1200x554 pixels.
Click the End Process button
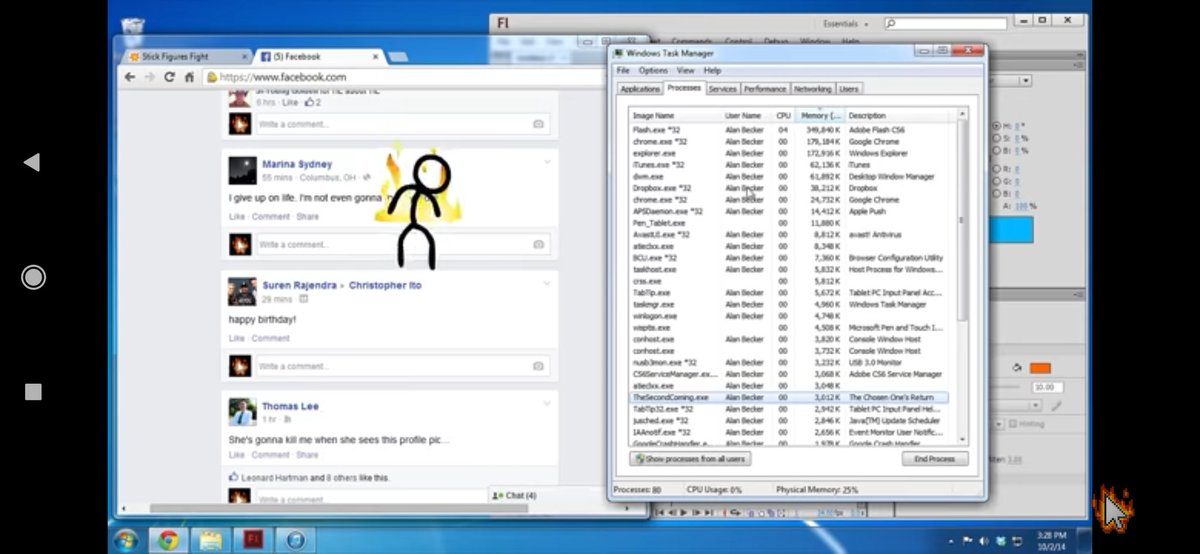(935, 459)
